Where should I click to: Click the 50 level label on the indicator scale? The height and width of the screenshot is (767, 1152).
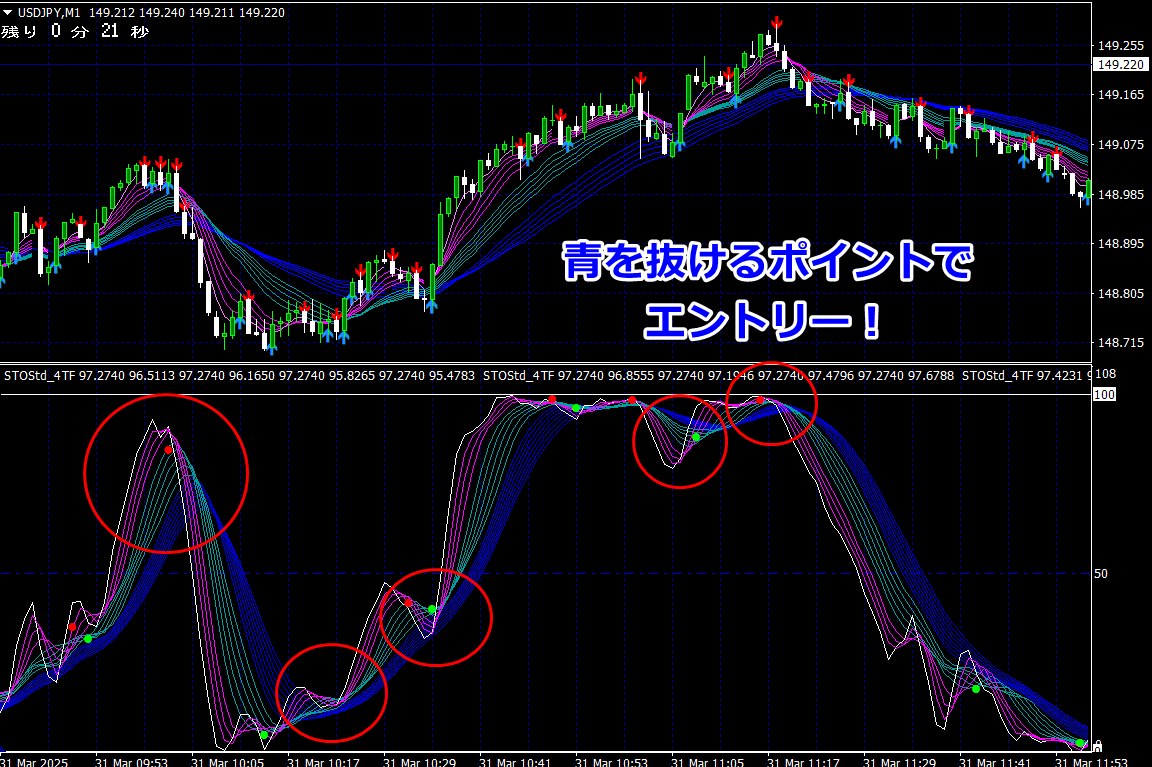pos(1101,574)
